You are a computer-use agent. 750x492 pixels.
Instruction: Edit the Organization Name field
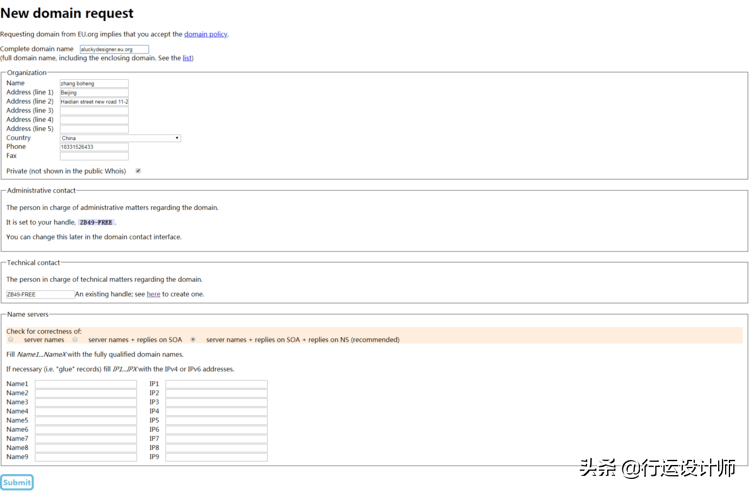pos(94,83)
